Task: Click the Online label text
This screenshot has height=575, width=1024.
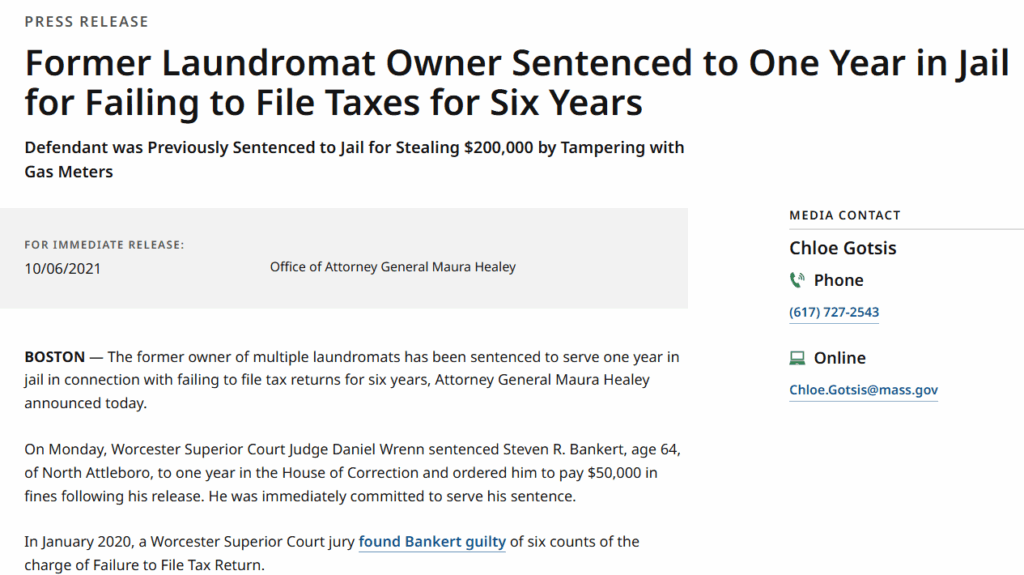Action: pos(840,358)
